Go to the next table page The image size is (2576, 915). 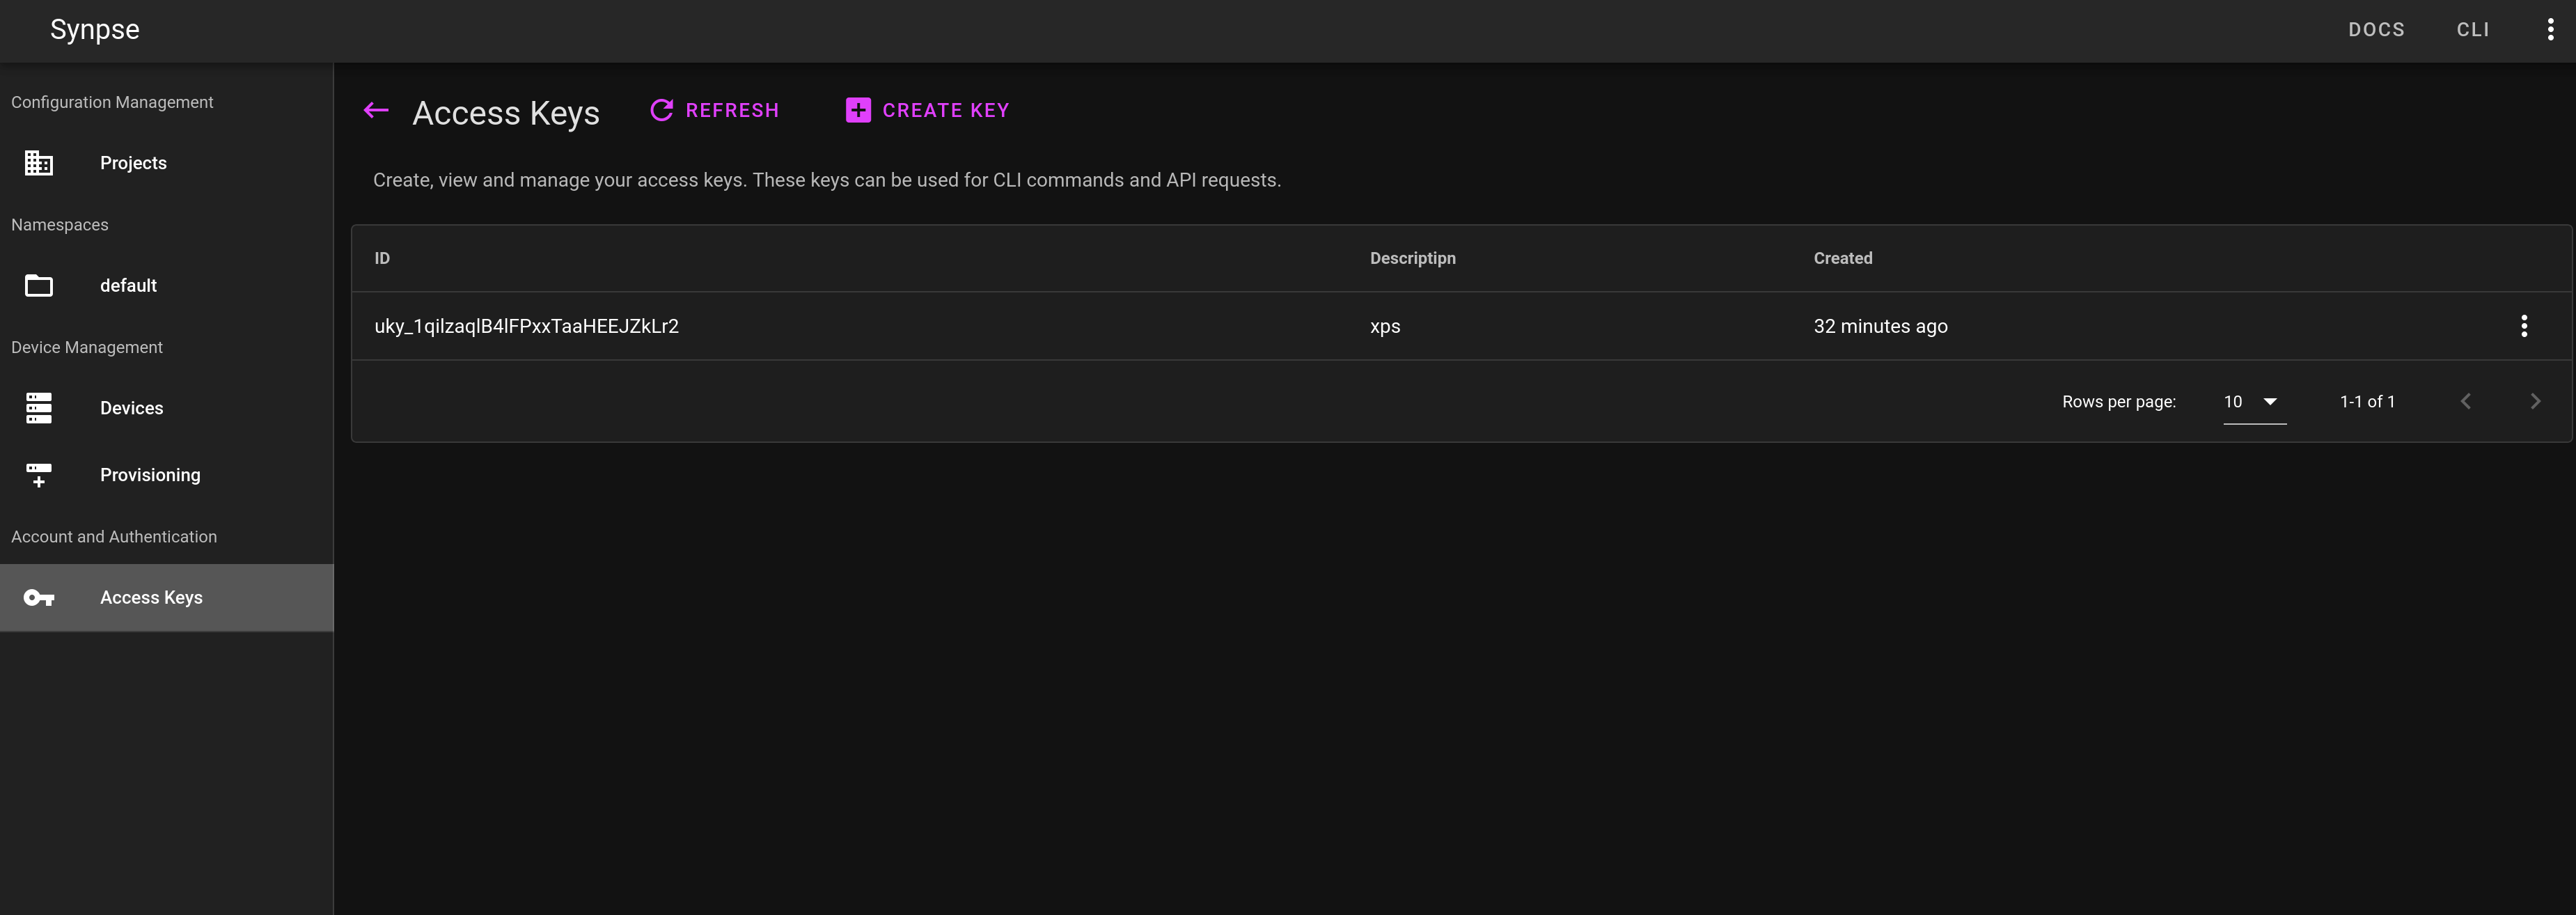point(2534,402)
